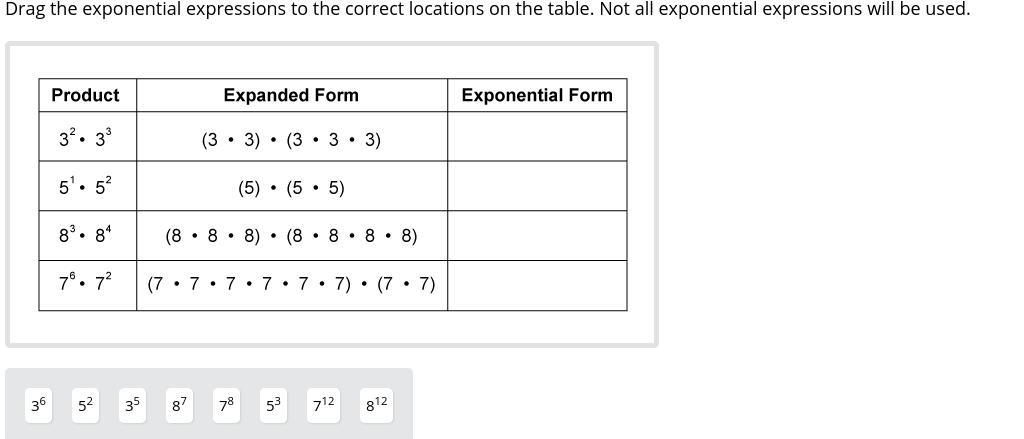The height and width of the screenshot is (439, 1024).
Task: Select the 3 to the 6th power tile
Action: 39,406
